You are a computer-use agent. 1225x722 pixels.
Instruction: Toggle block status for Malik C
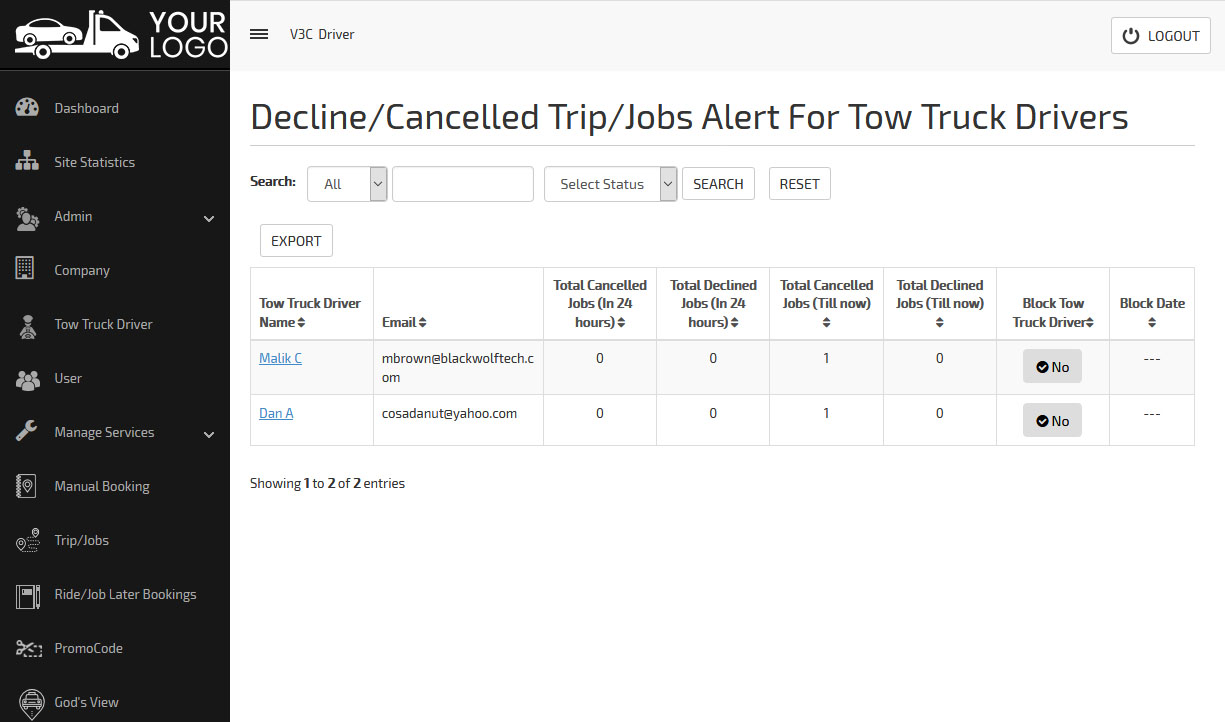click(1052, 367)
